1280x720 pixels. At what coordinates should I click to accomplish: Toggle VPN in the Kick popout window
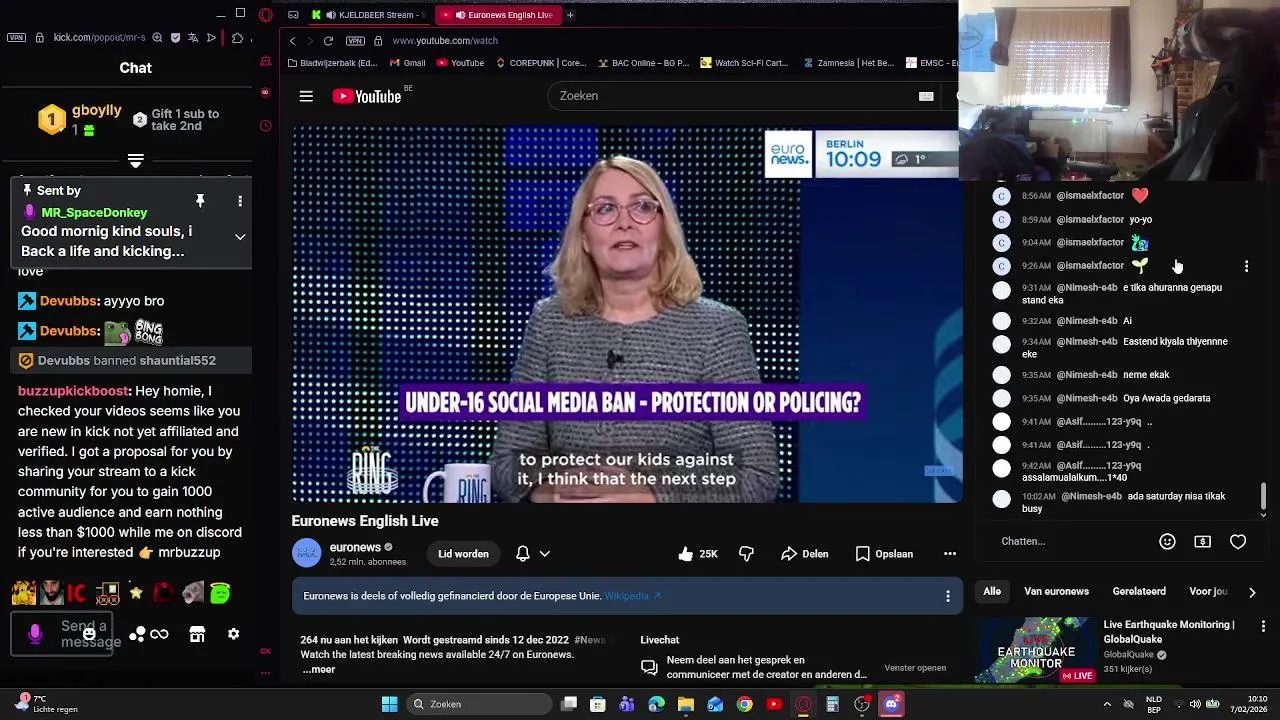[x=16, y=38]
